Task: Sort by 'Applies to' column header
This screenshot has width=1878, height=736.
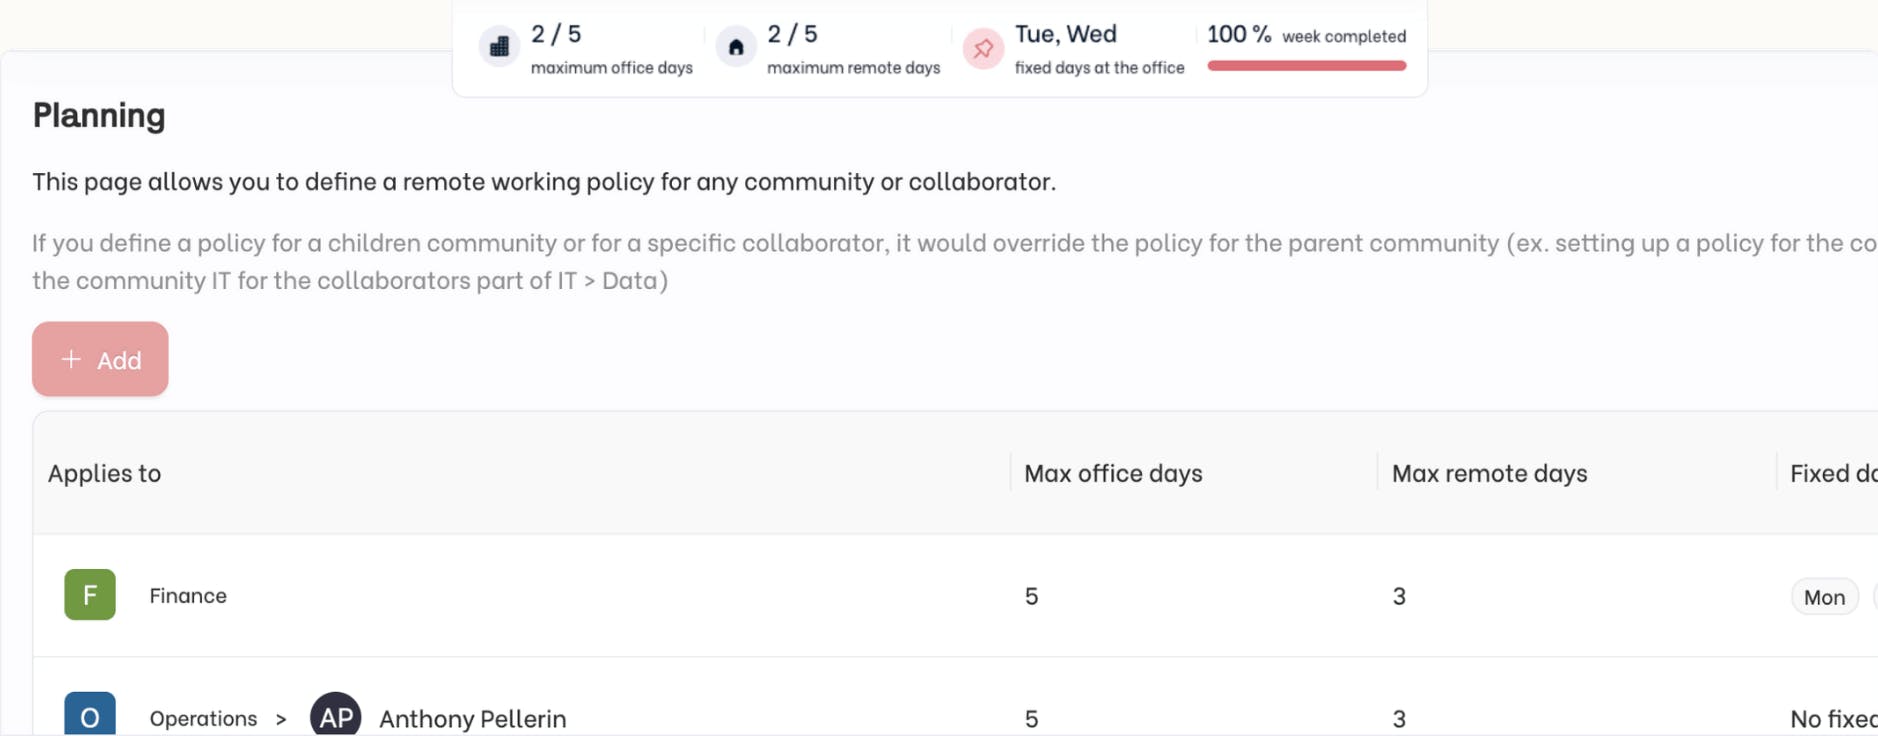Action: (x=105, y=473)
